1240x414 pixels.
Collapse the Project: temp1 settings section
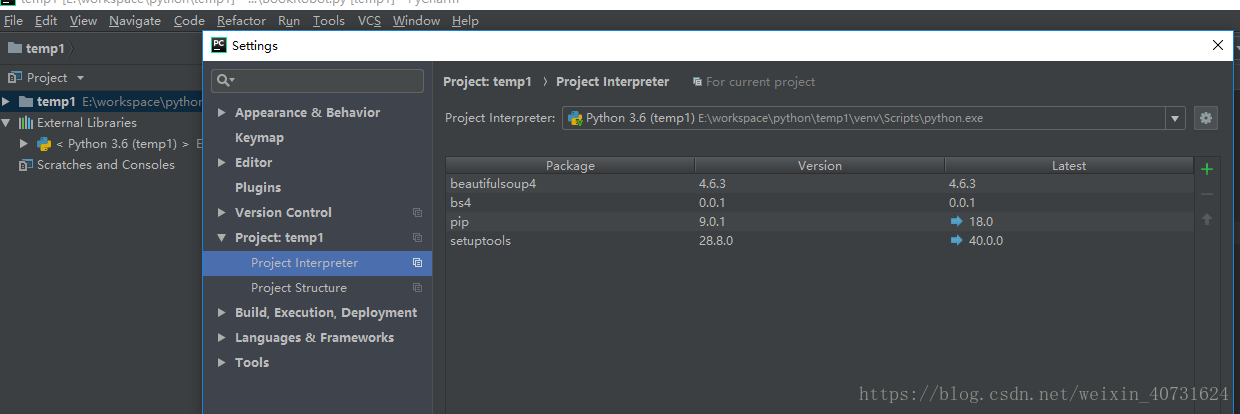(222, 238)
